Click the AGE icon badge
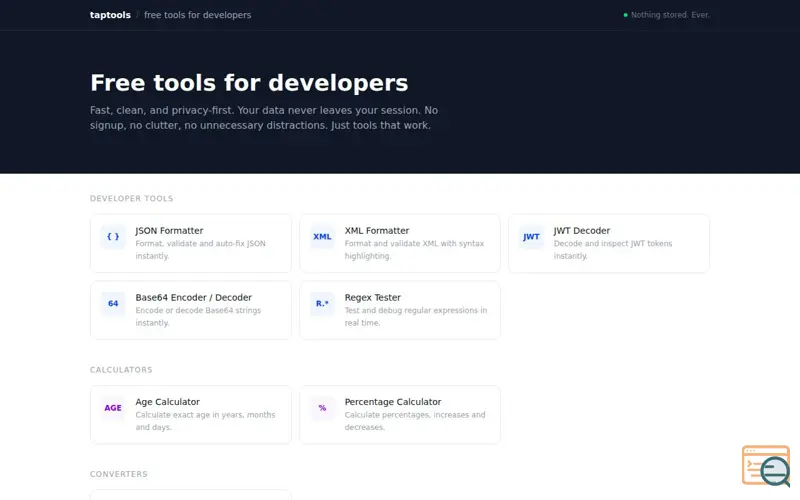Image resolution: width=800 pixels, height=500 pixels. pyautogui.click(x=113, y=408)
